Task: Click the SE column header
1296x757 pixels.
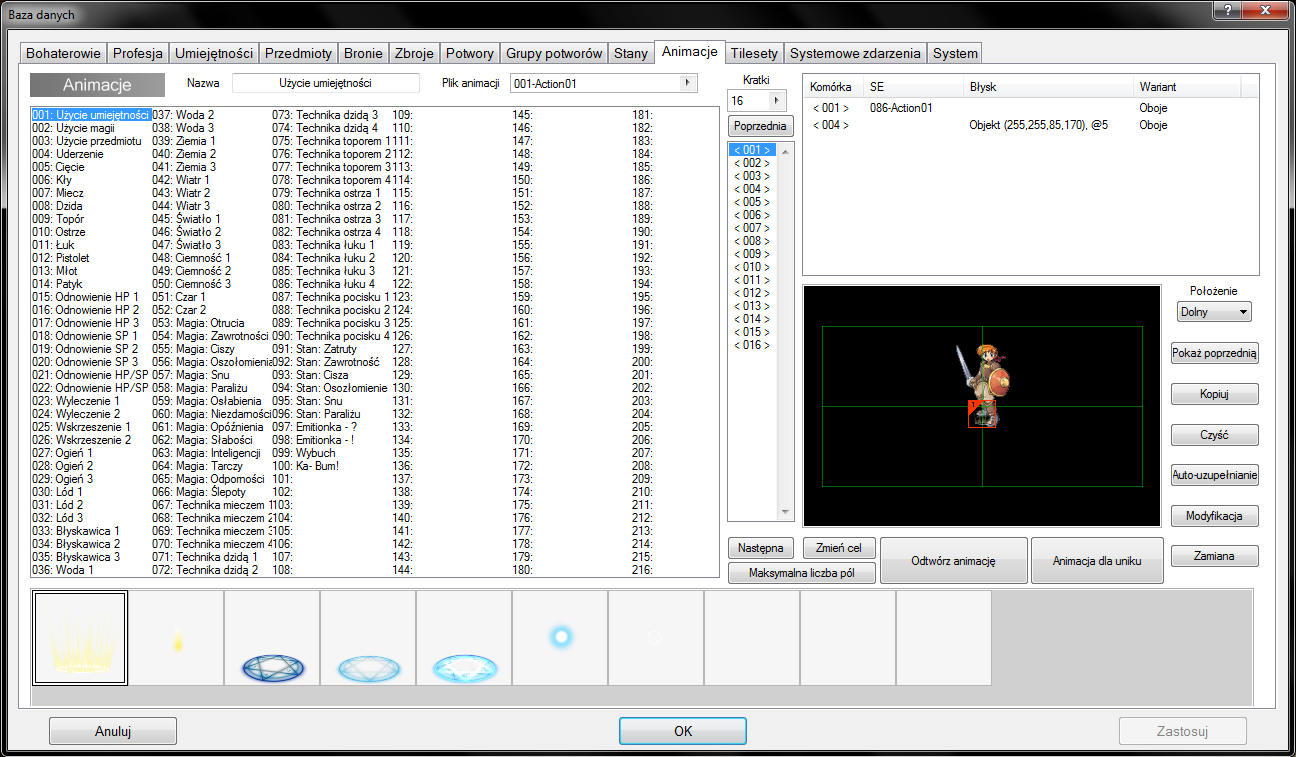Action: pos(914,87)
